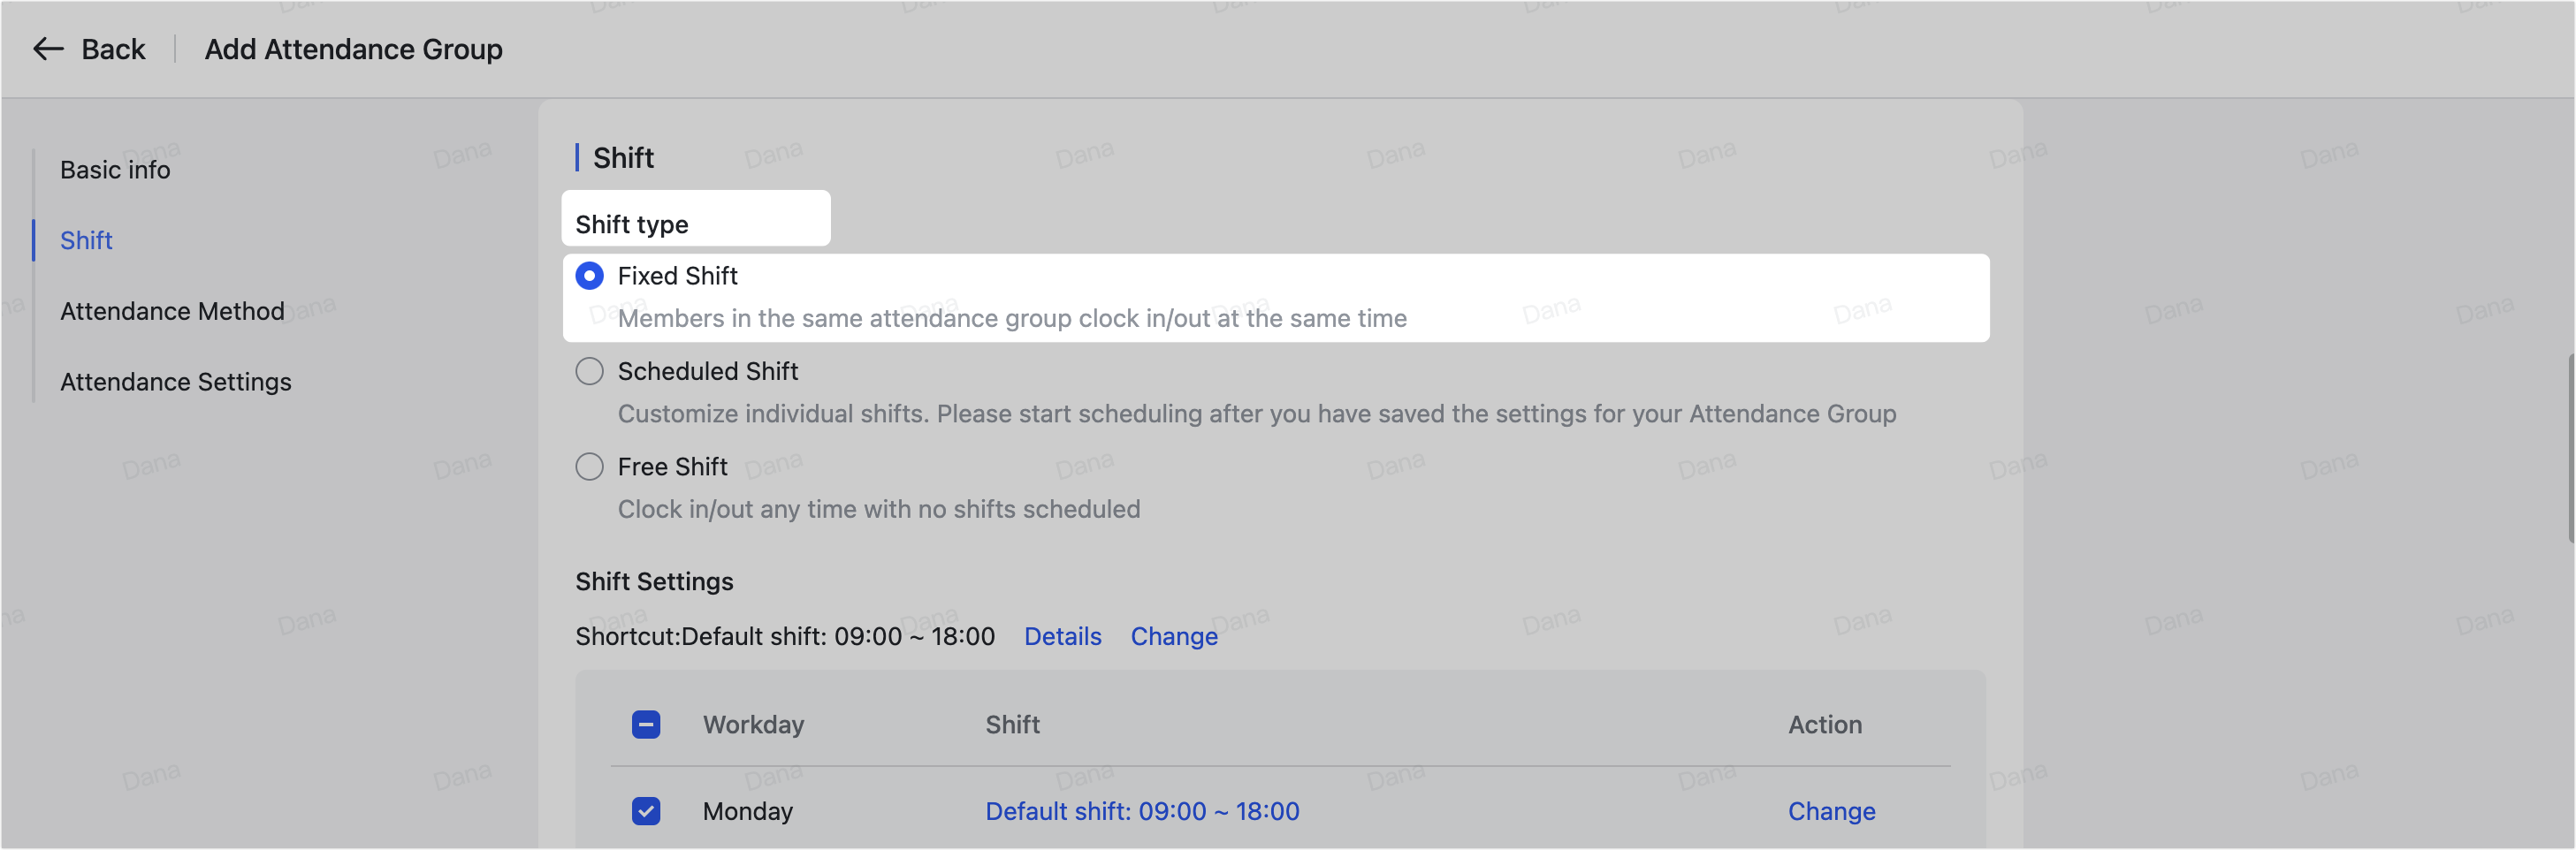Open the Basic info section

point(114,169)
